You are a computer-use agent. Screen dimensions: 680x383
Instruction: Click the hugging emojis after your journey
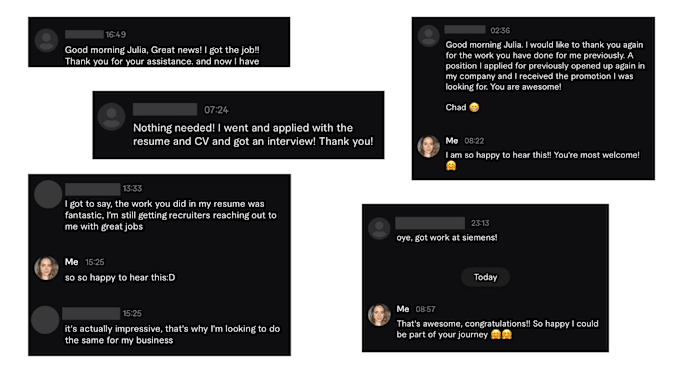(501, 334)
